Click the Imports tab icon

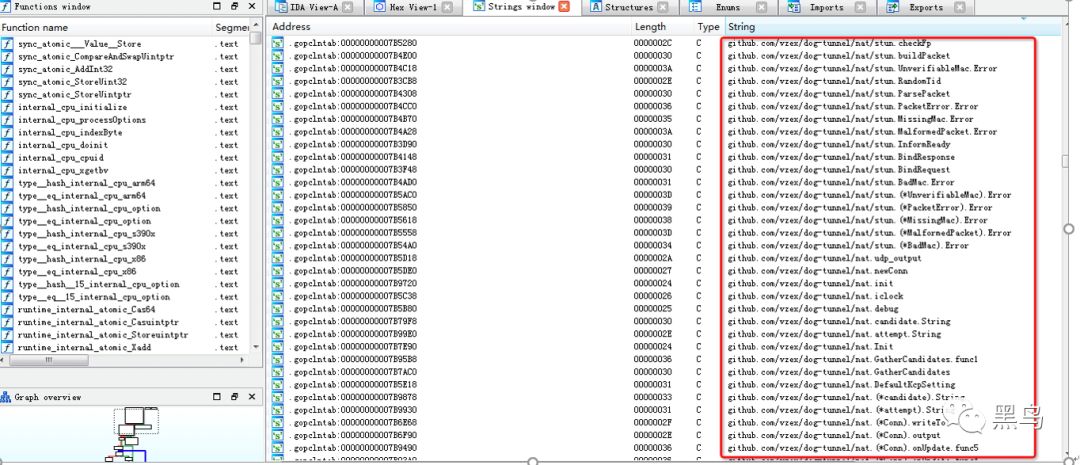coord(794,7)
